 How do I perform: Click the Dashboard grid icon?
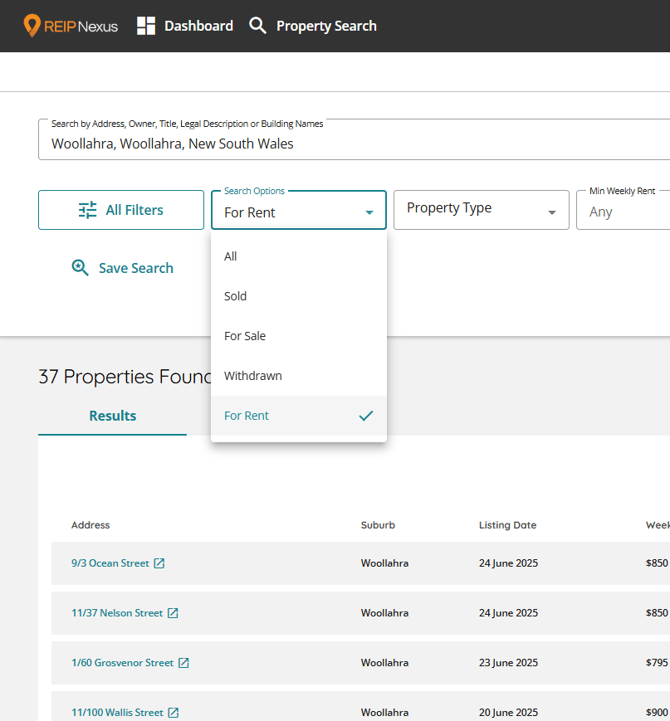[146, 26]
